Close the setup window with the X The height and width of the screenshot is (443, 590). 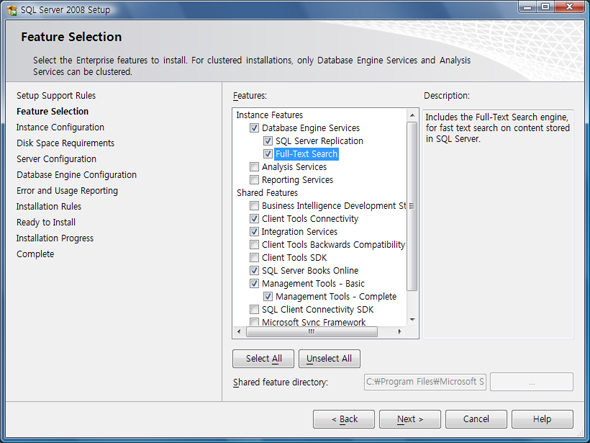coord(569,6)
